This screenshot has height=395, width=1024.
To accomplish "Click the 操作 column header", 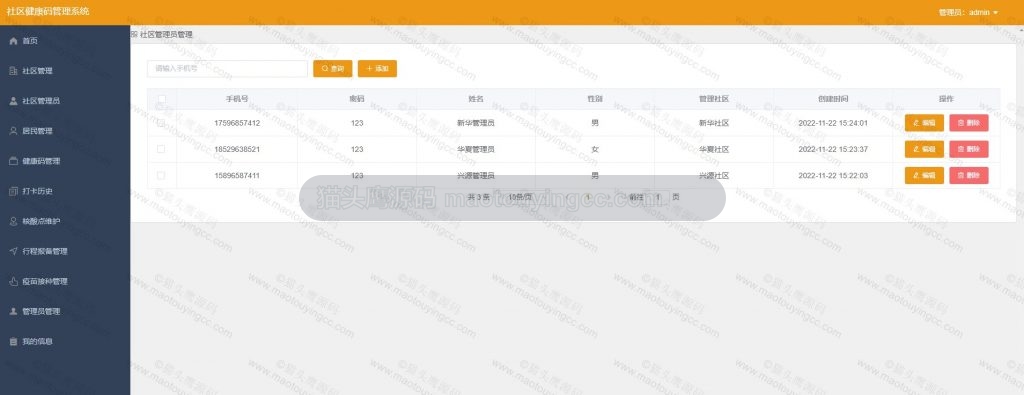I will [946, 99].
